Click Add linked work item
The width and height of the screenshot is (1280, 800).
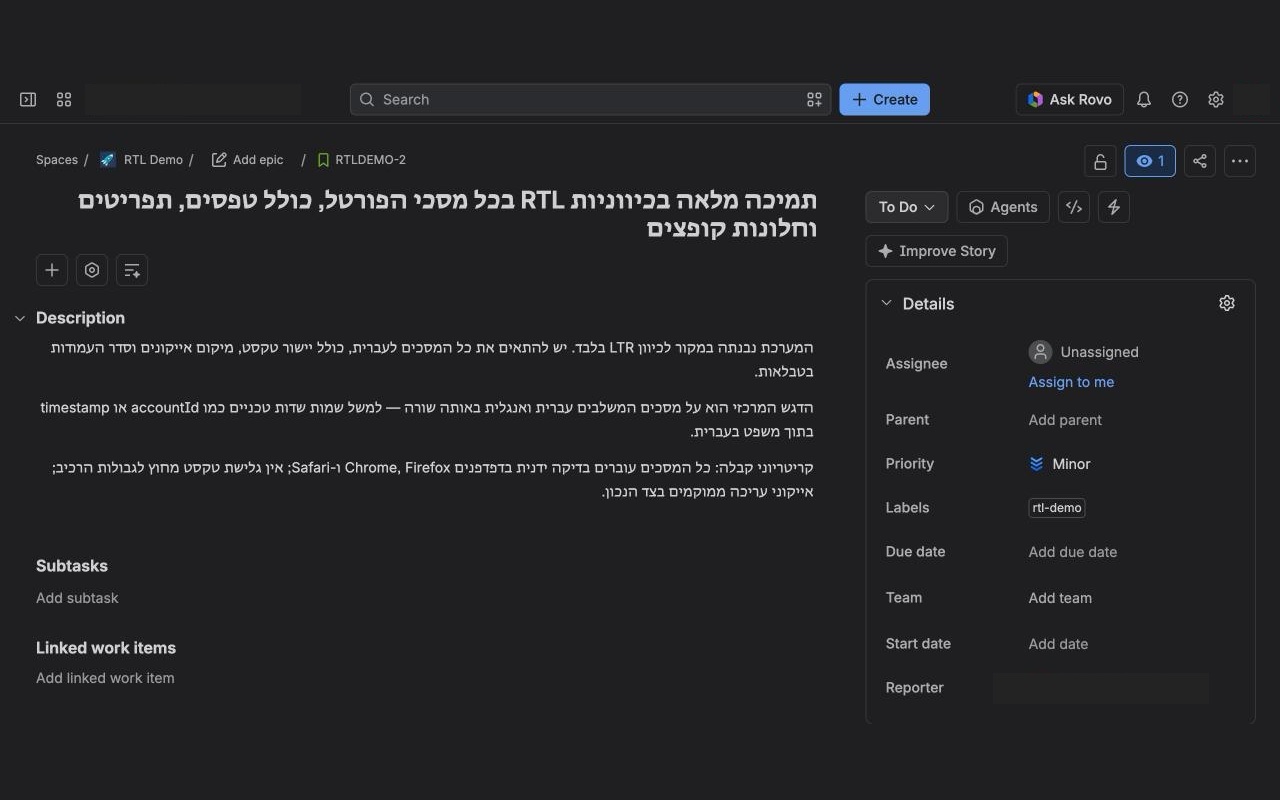click(105, 678)
